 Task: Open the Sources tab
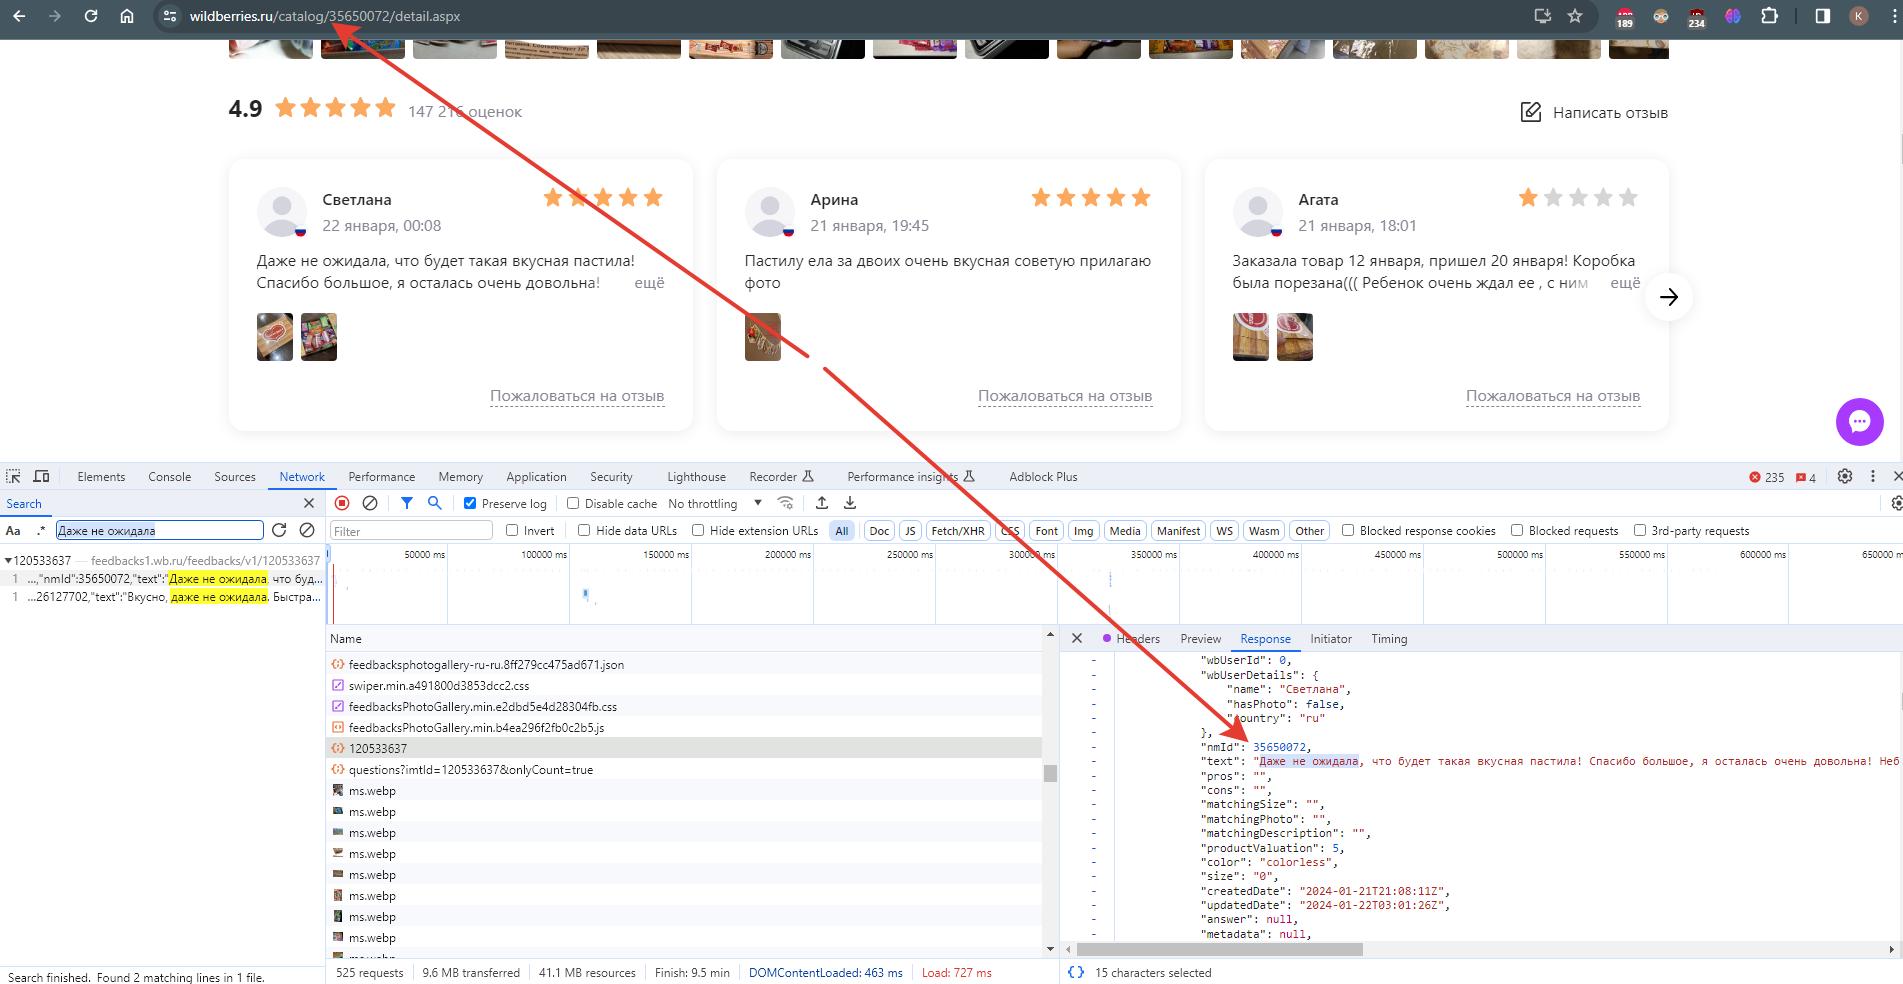tap(235, 477)
